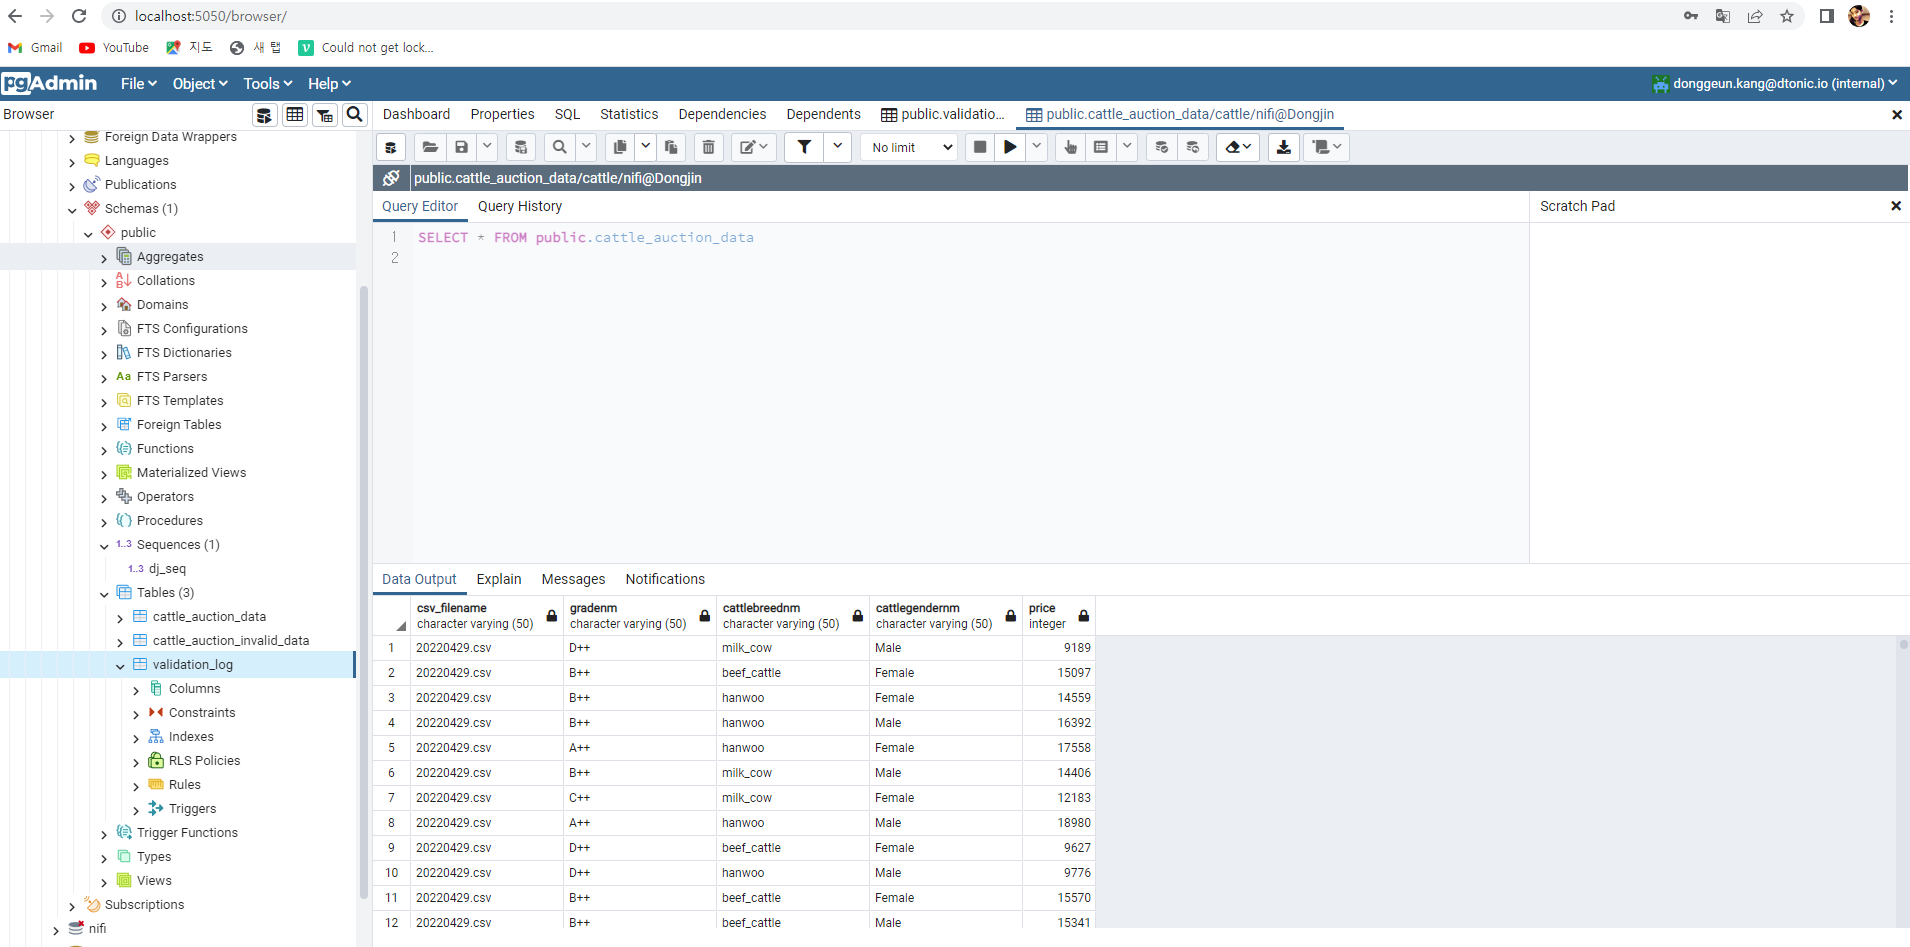The width and height of the screenshot is (1910, 947).
Task: Open the Messages tab in results panel
Action: (573, 579)
